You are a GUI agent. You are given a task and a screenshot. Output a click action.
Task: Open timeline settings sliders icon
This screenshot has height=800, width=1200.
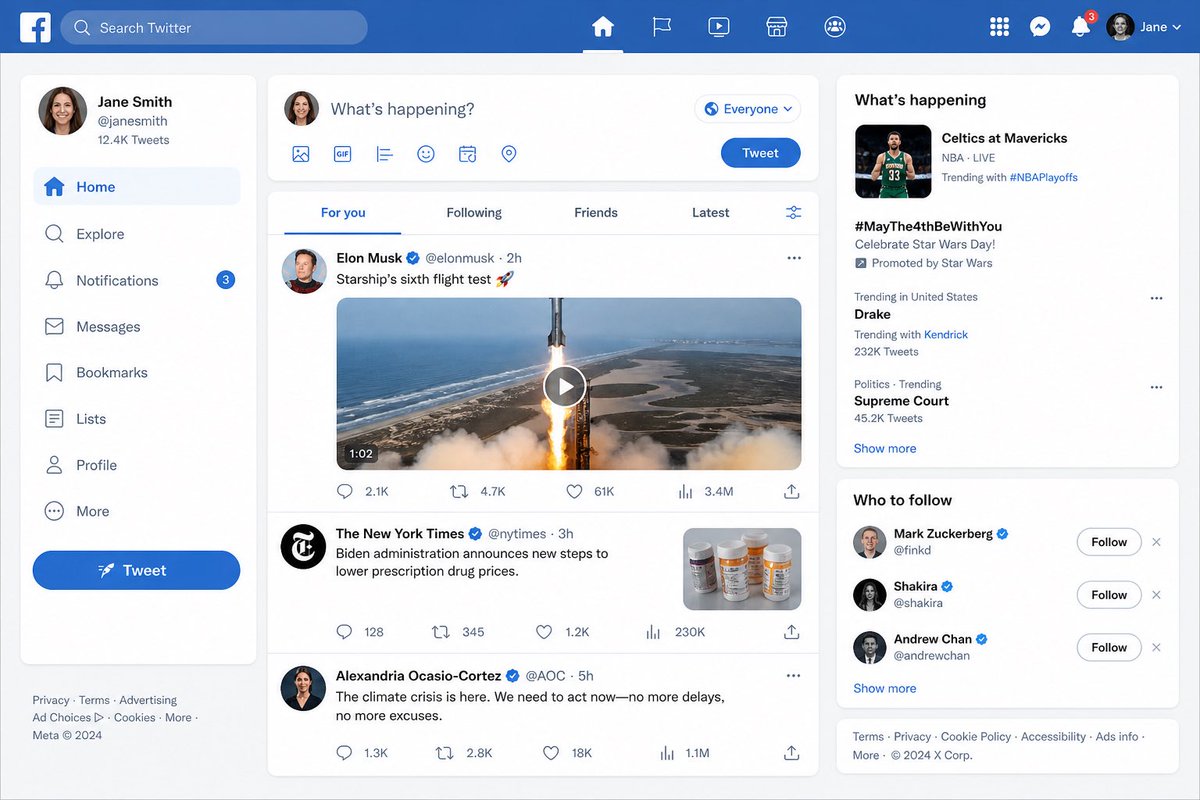pos(794,212)
